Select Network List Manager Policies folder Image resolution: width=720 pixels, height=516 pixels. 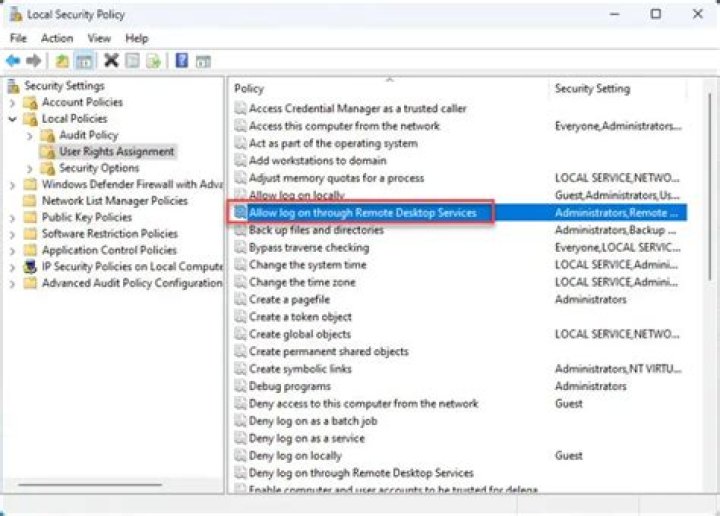pyautogui.click(x=114, y=201)
